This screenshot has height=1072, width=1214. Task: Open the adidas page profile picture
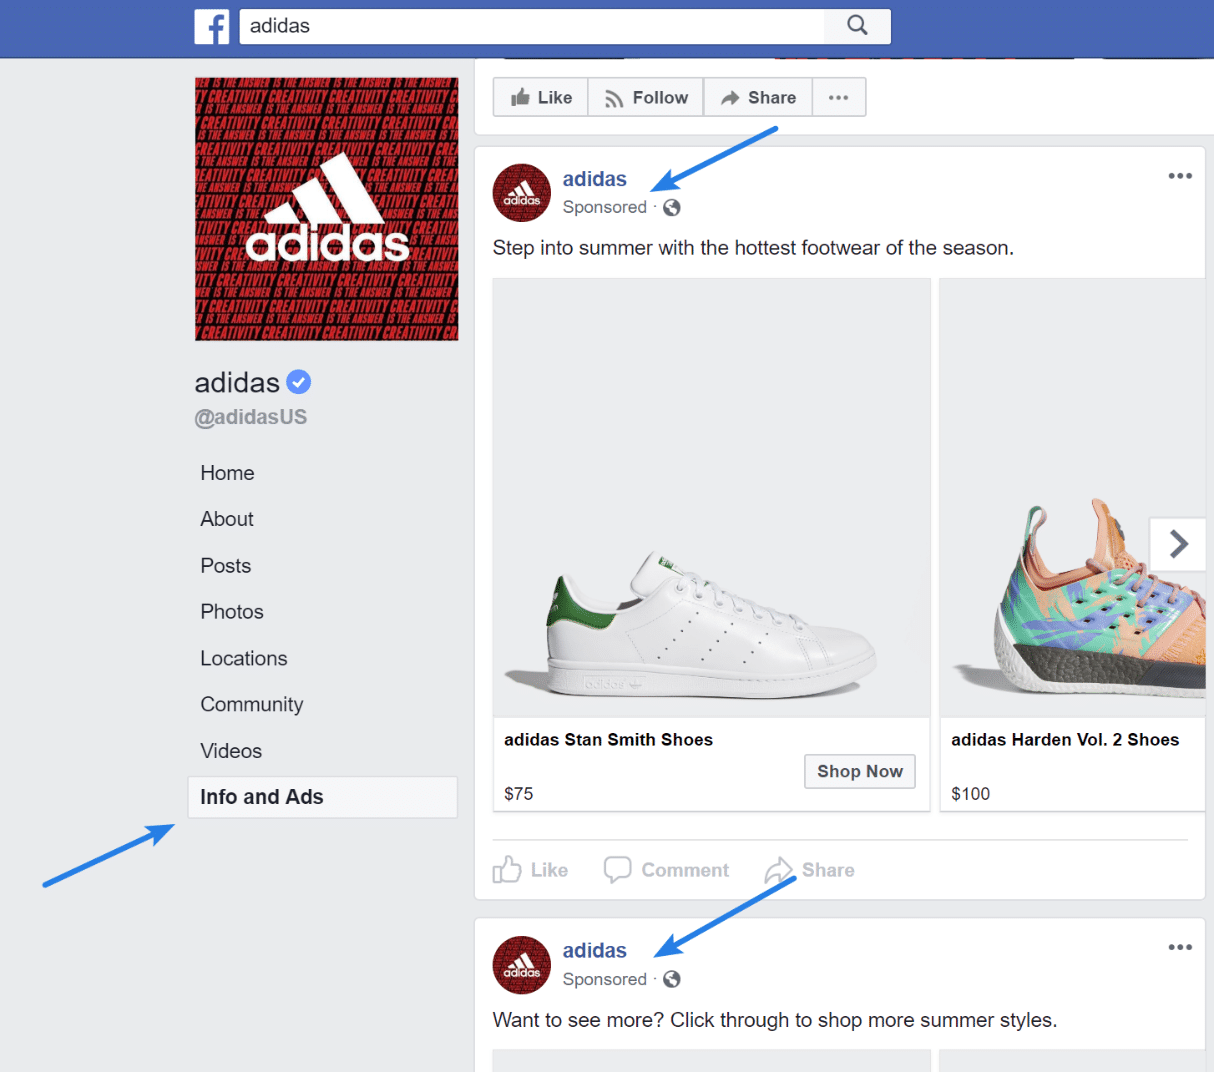[x=327, y=209]
